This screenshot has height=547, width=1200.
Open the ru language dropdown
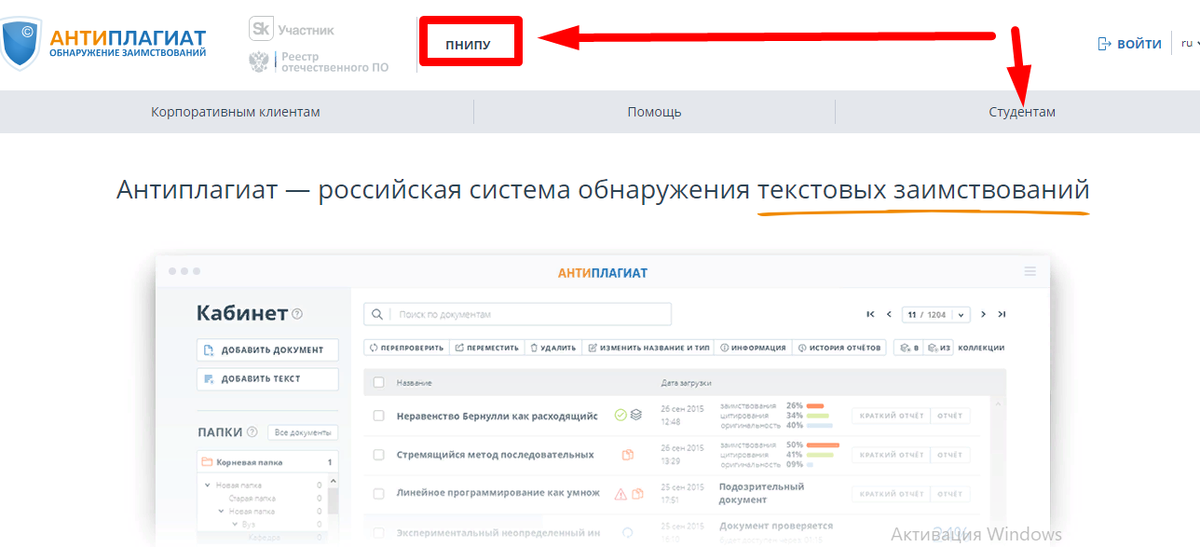coord(1190,43)
